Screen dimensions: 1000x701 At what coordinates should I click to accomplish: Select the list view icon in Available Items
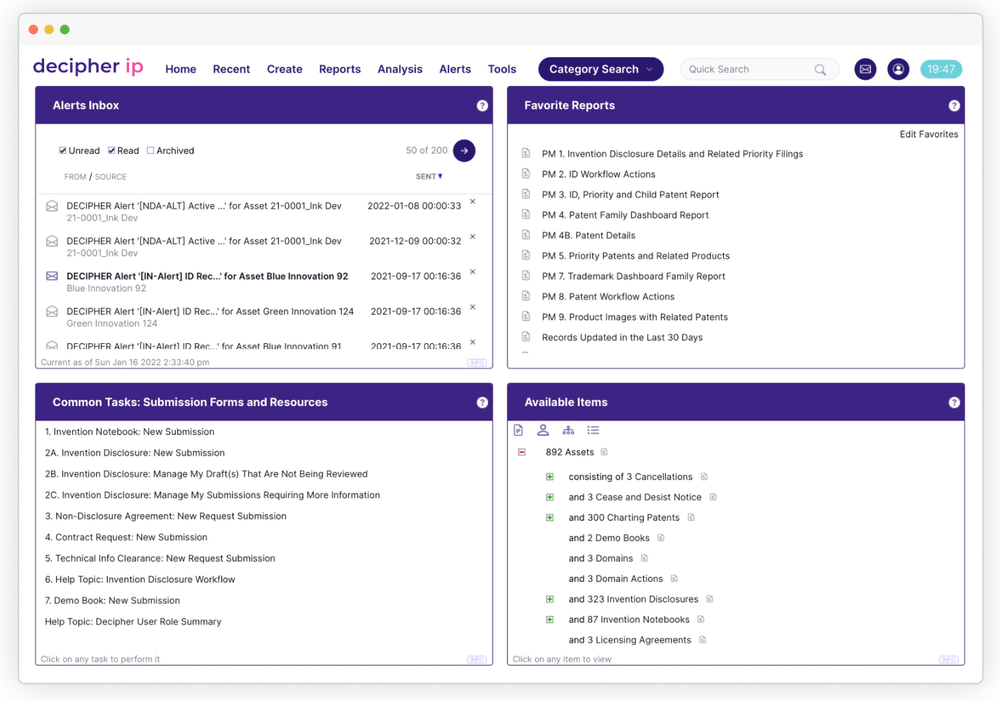point(593,431)
